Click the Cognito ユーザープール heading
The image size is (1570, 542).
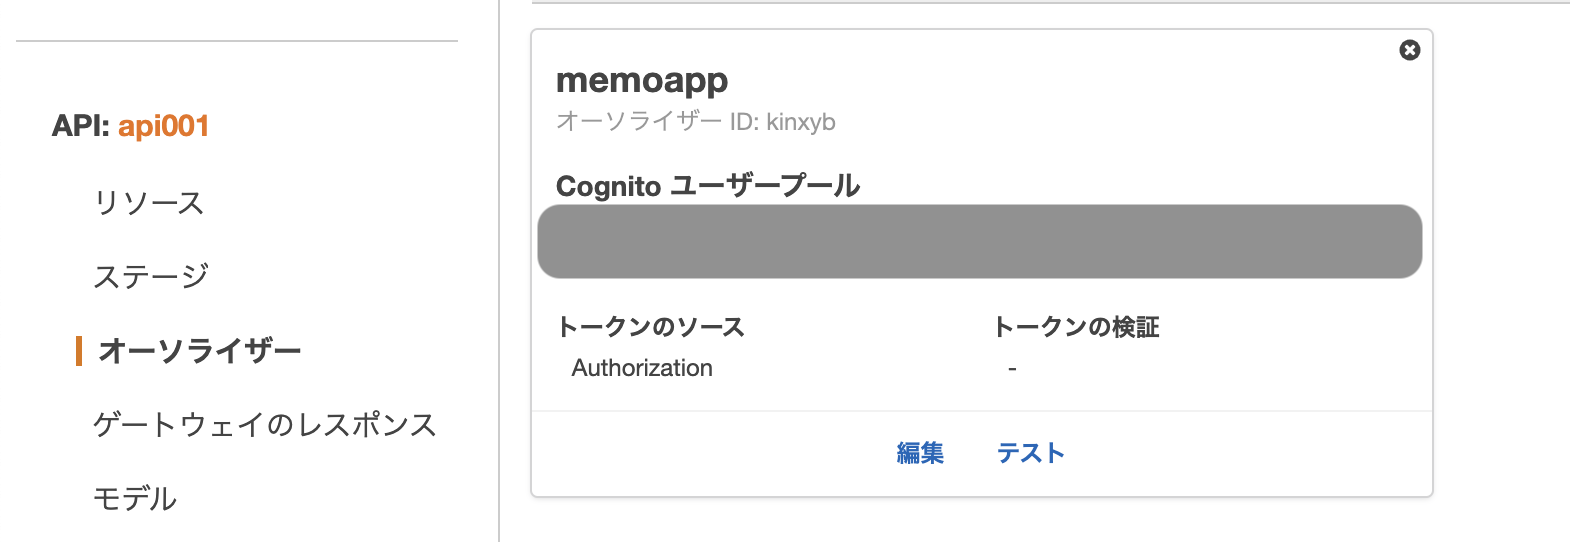[708, 186]
